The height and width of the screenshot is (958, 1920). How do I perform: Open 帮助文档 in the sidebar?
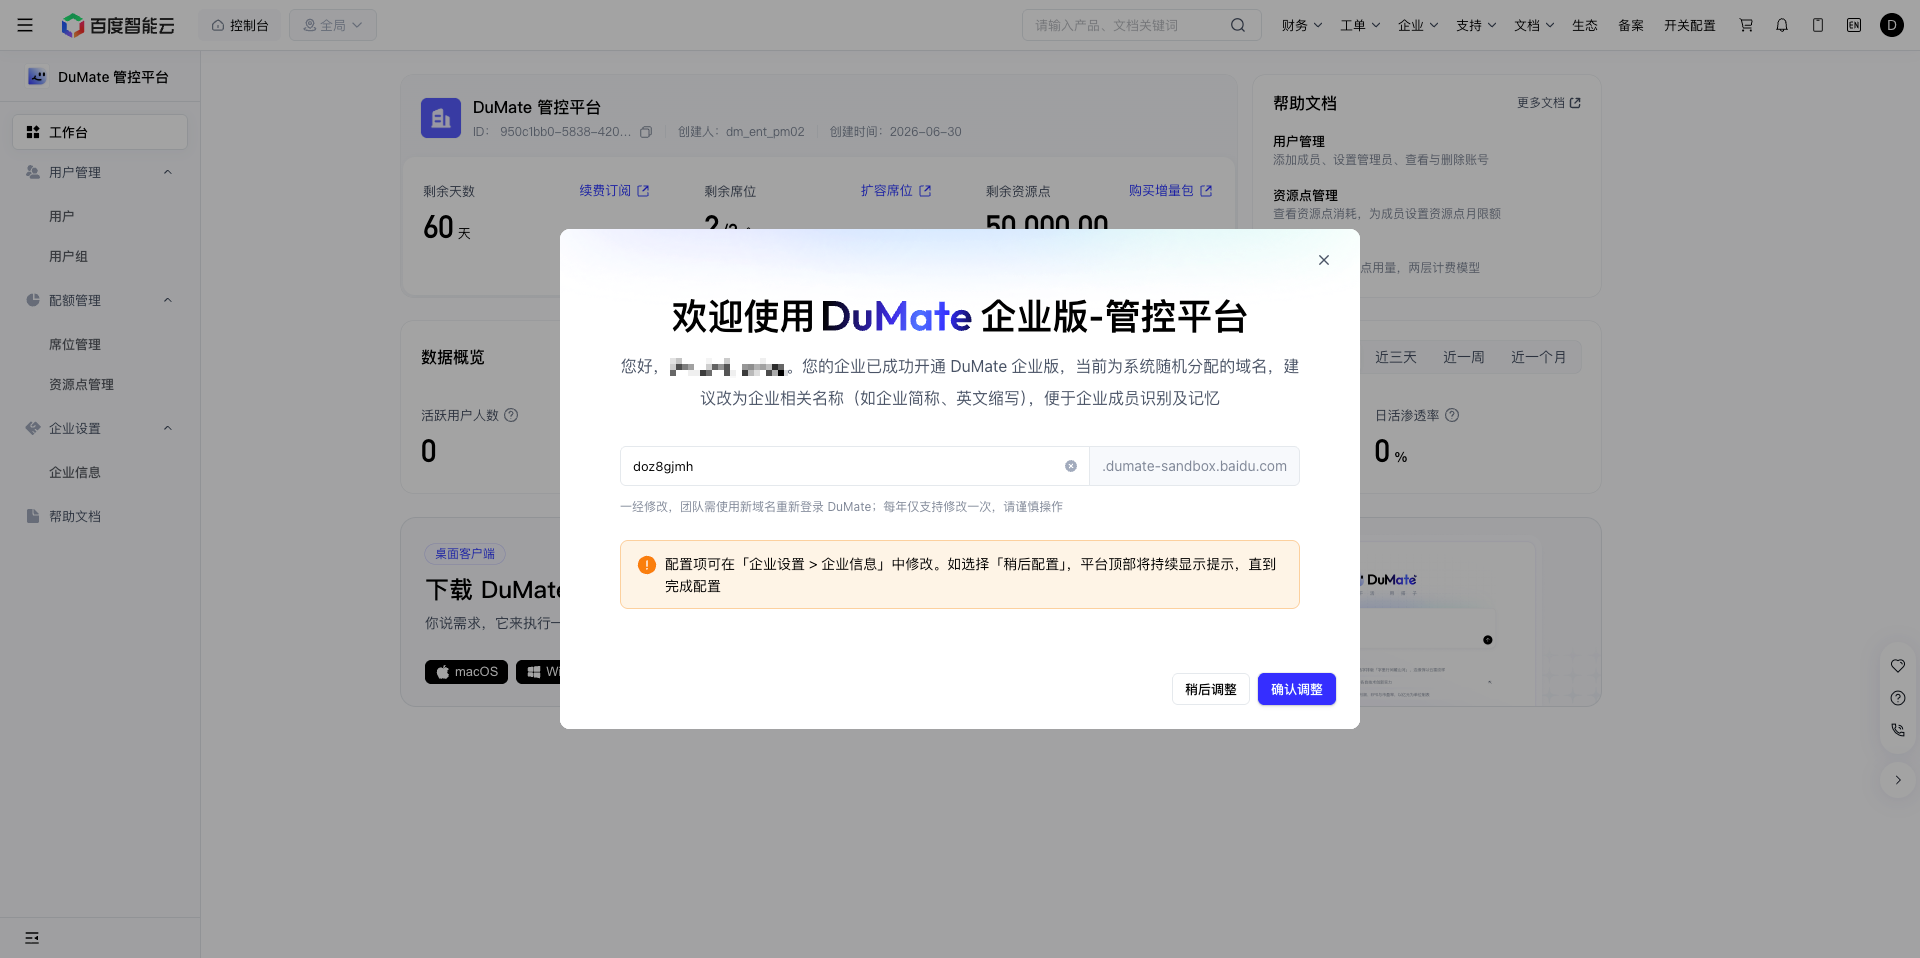click(75, 516)
